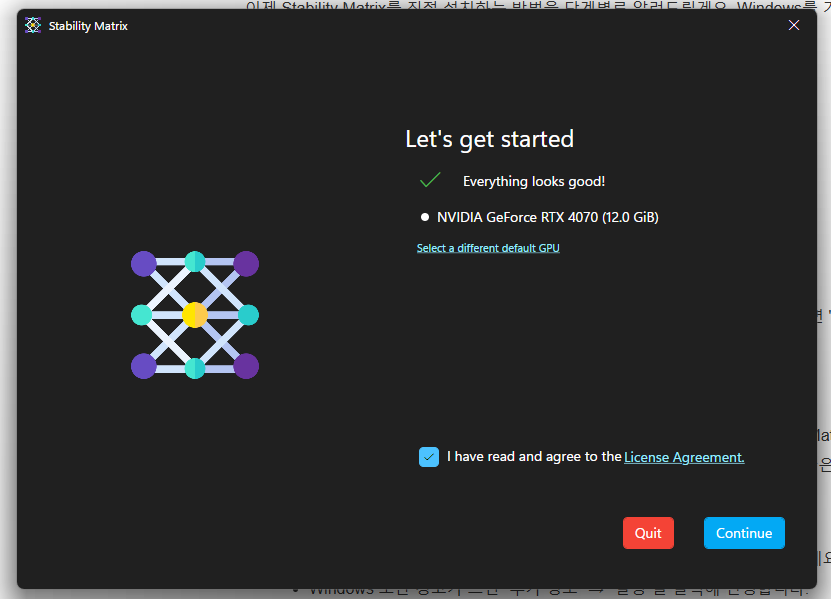The image size is (831, 599).
Task: Uncheck the License Agreement checkbox
Action: click(429, 457)
